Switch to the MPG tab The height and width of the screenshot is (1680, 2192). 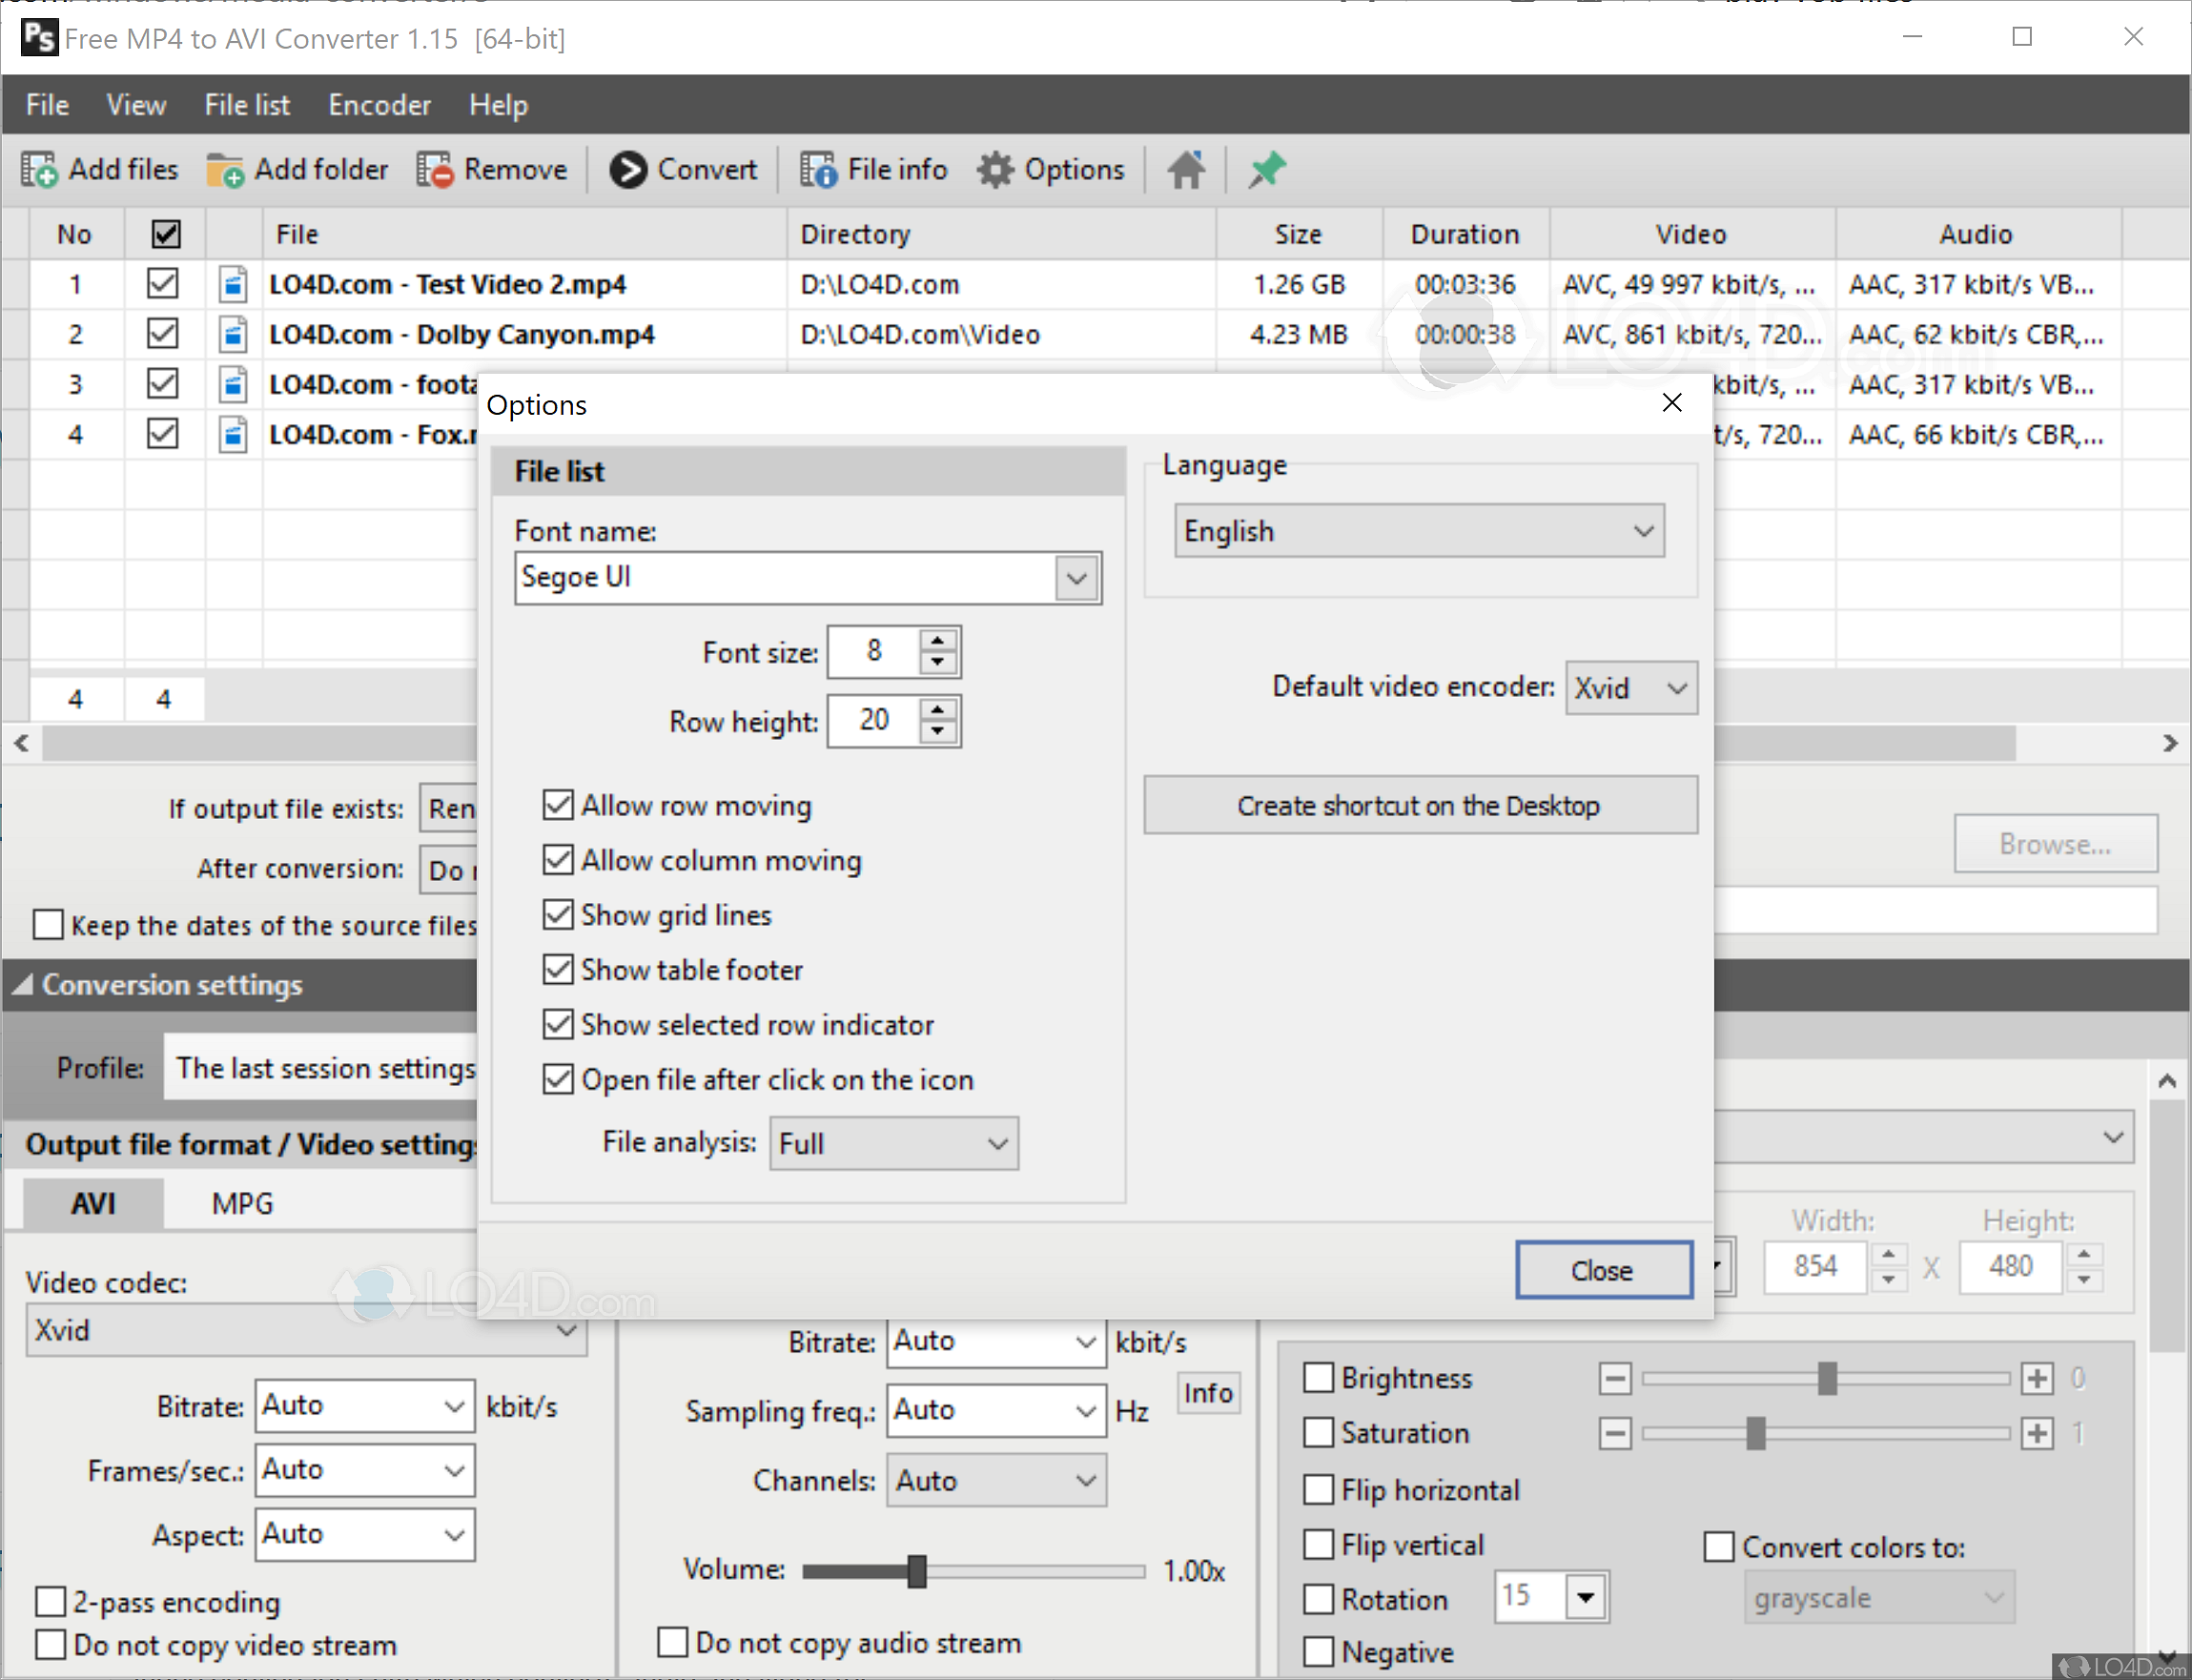(x=242, y=1203)
